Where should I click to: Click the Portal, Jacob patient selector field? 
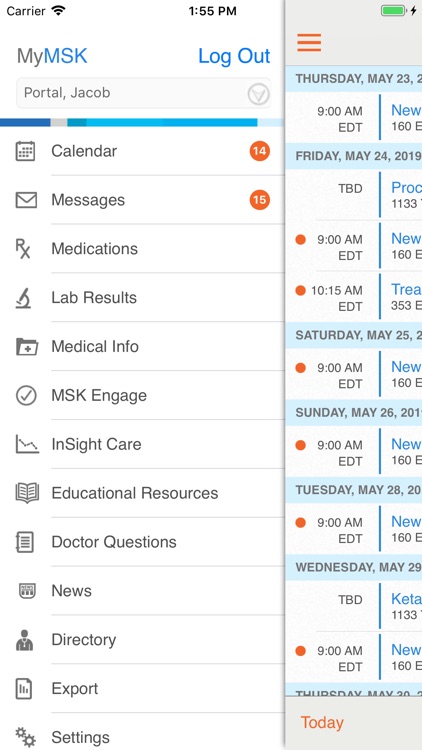(144, 93)
